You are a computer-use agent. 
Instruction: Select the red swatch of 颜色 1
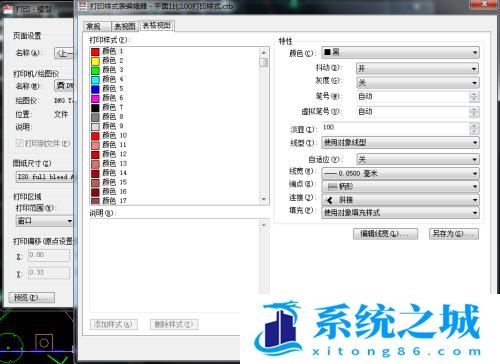(x=95, y=52)
